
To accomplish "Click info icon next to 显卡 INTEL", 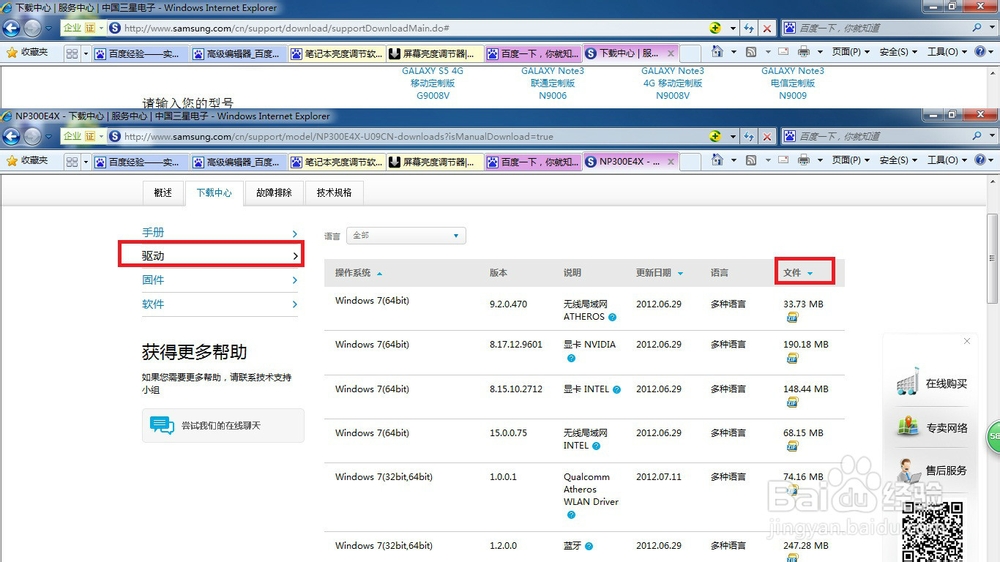I will (x=617, y=390).
